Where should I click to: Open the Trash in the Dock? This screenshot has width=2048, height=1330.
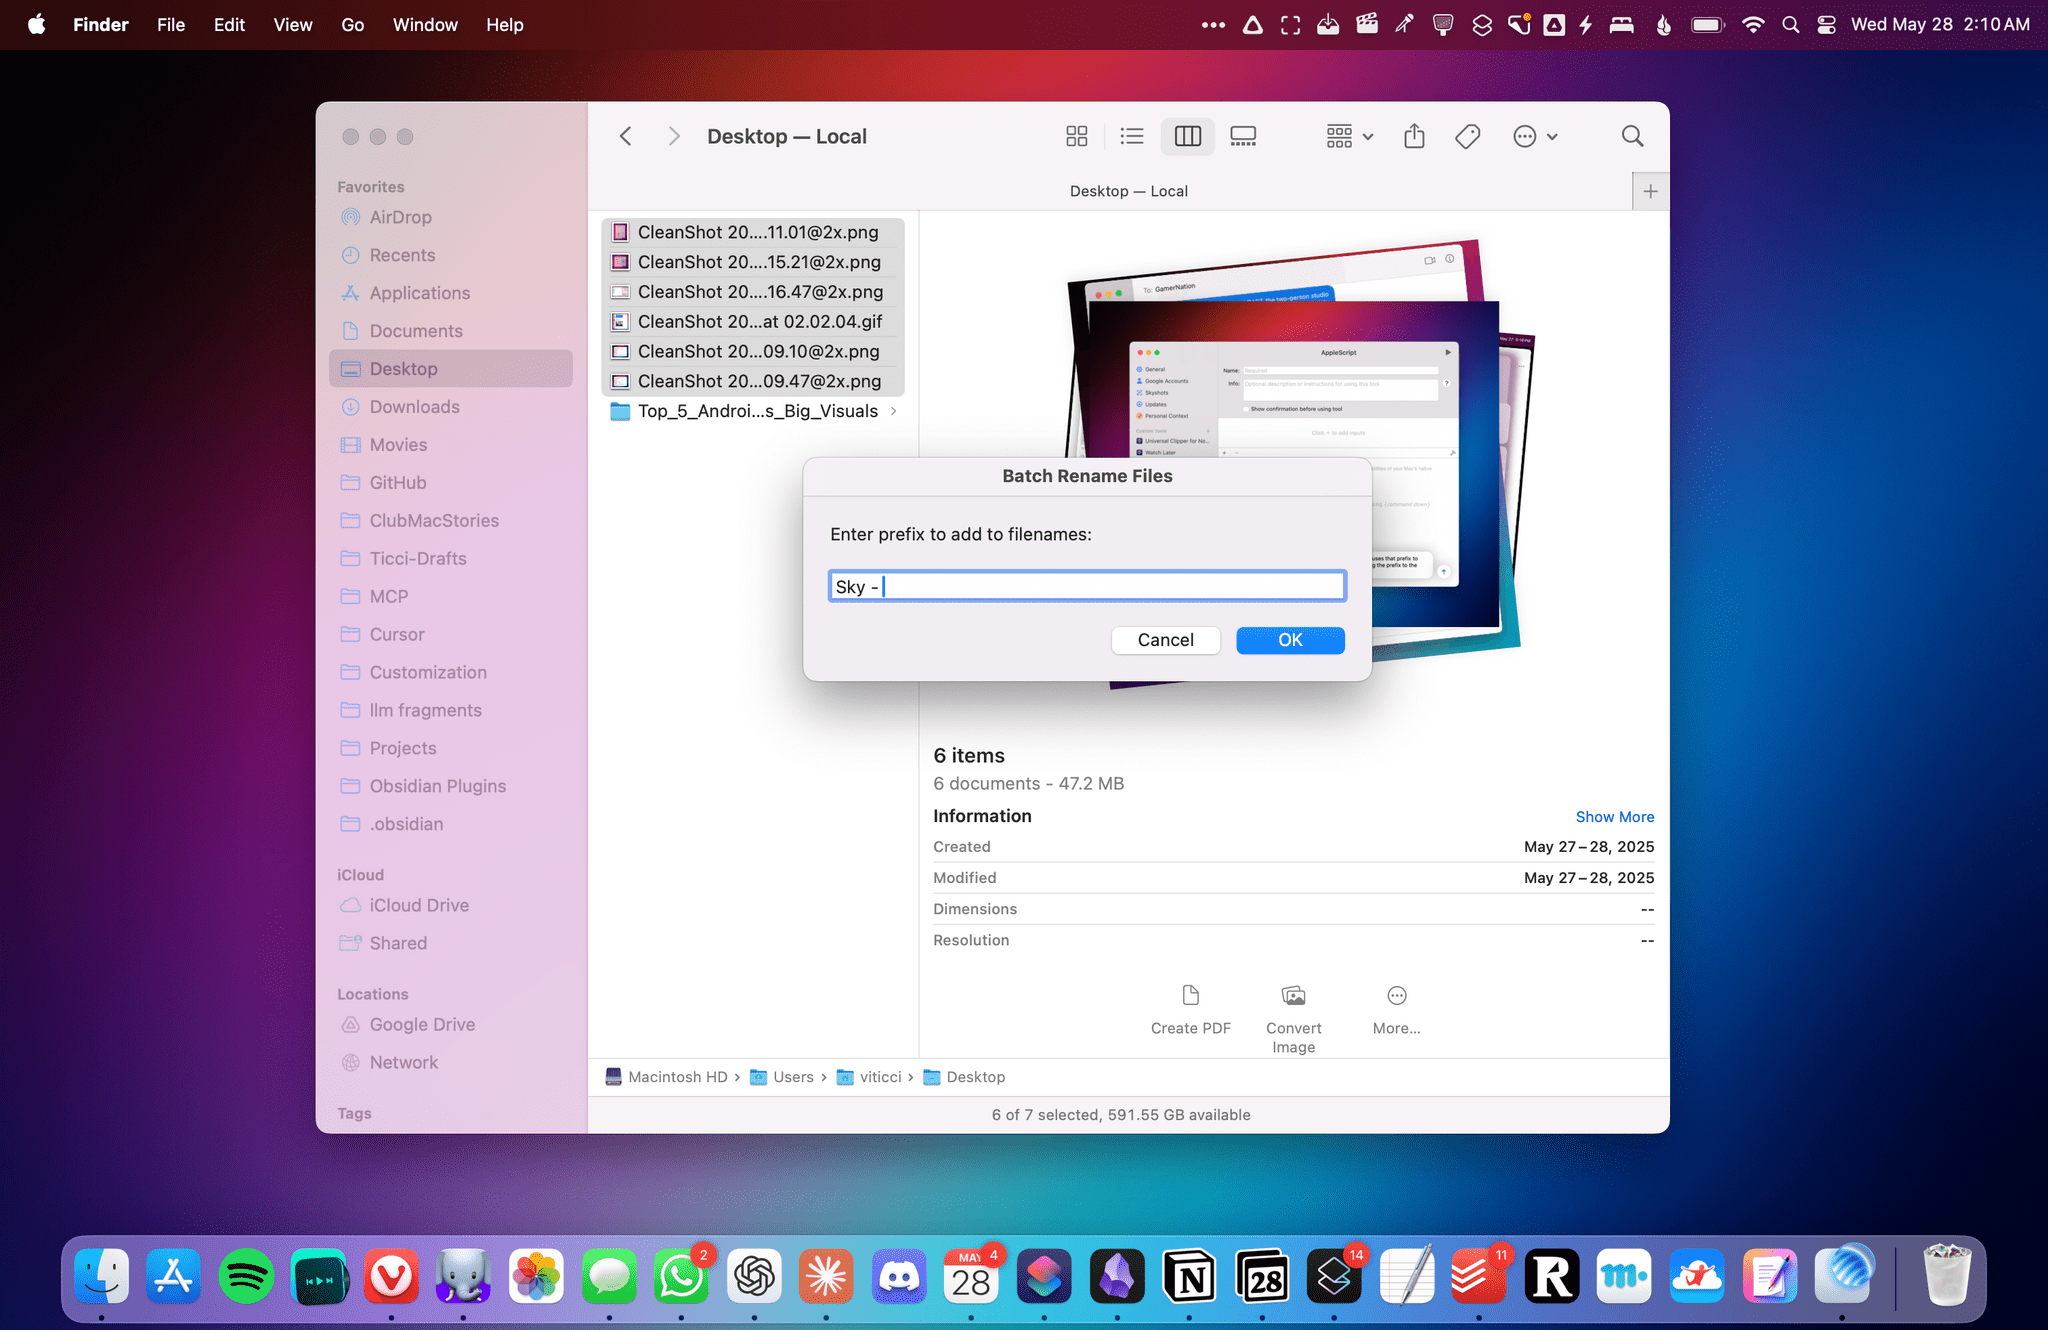pyautogui.click(x=1946, y=1275)
